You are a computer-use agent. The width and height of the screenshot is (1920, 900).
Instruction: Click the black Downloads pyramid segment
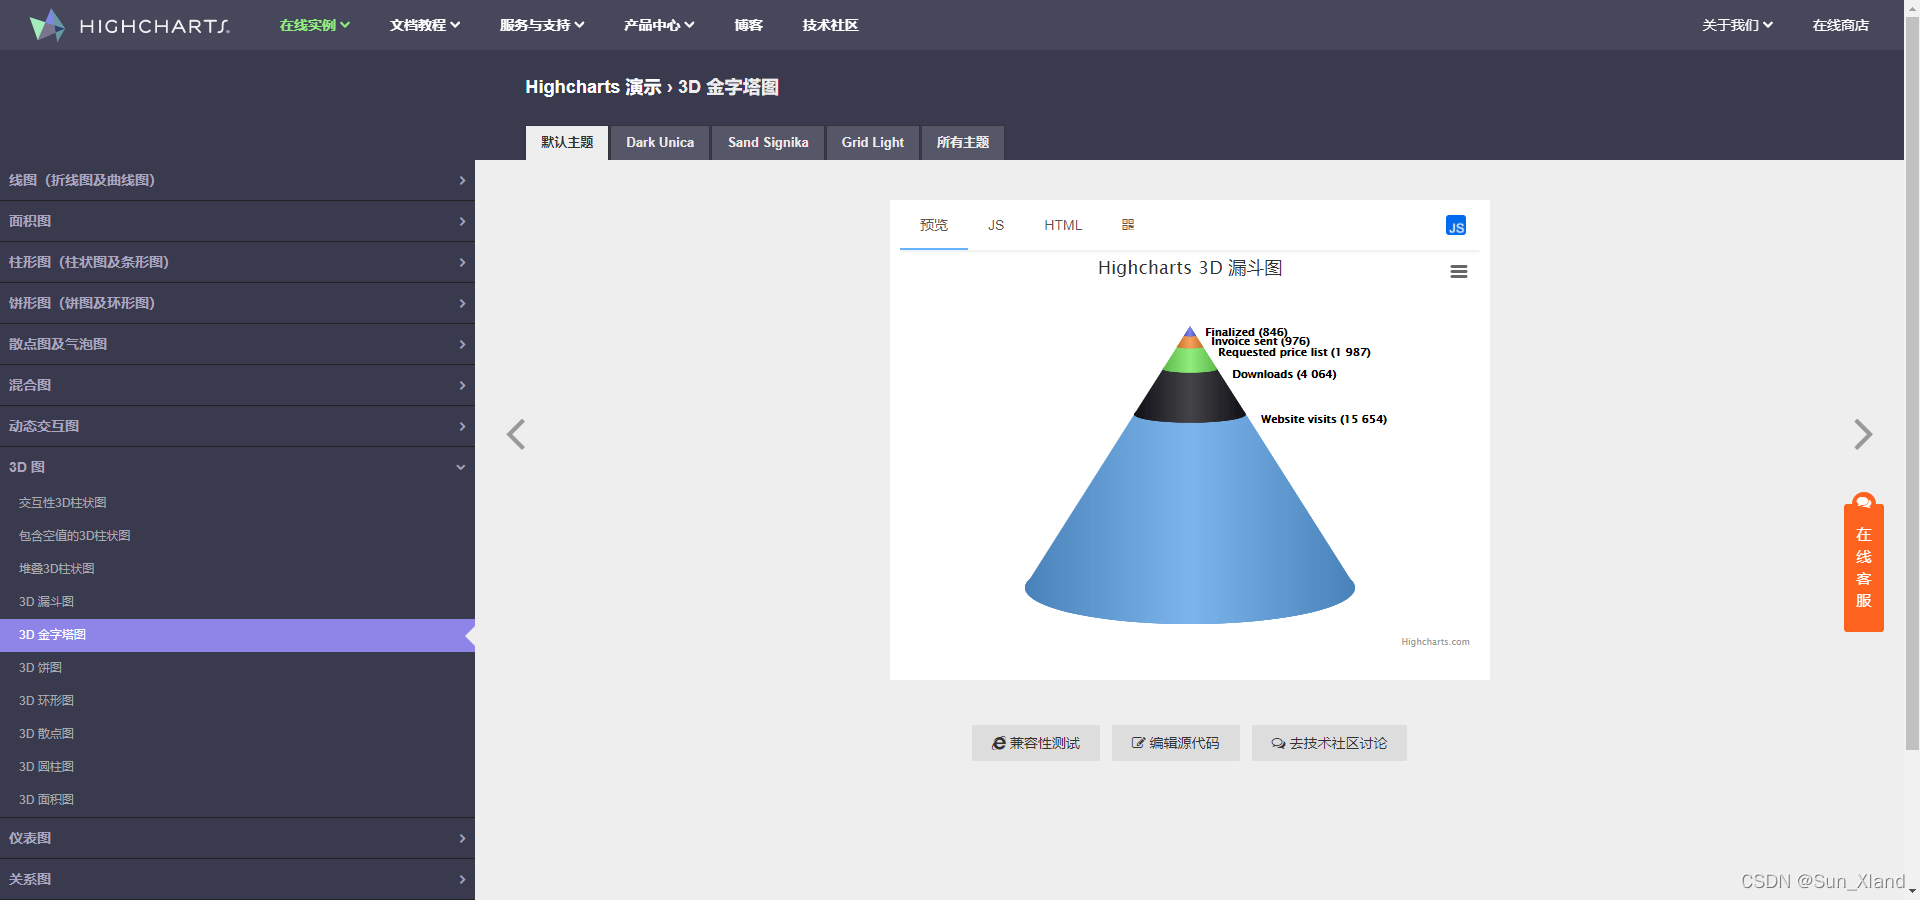point(1190,397)
